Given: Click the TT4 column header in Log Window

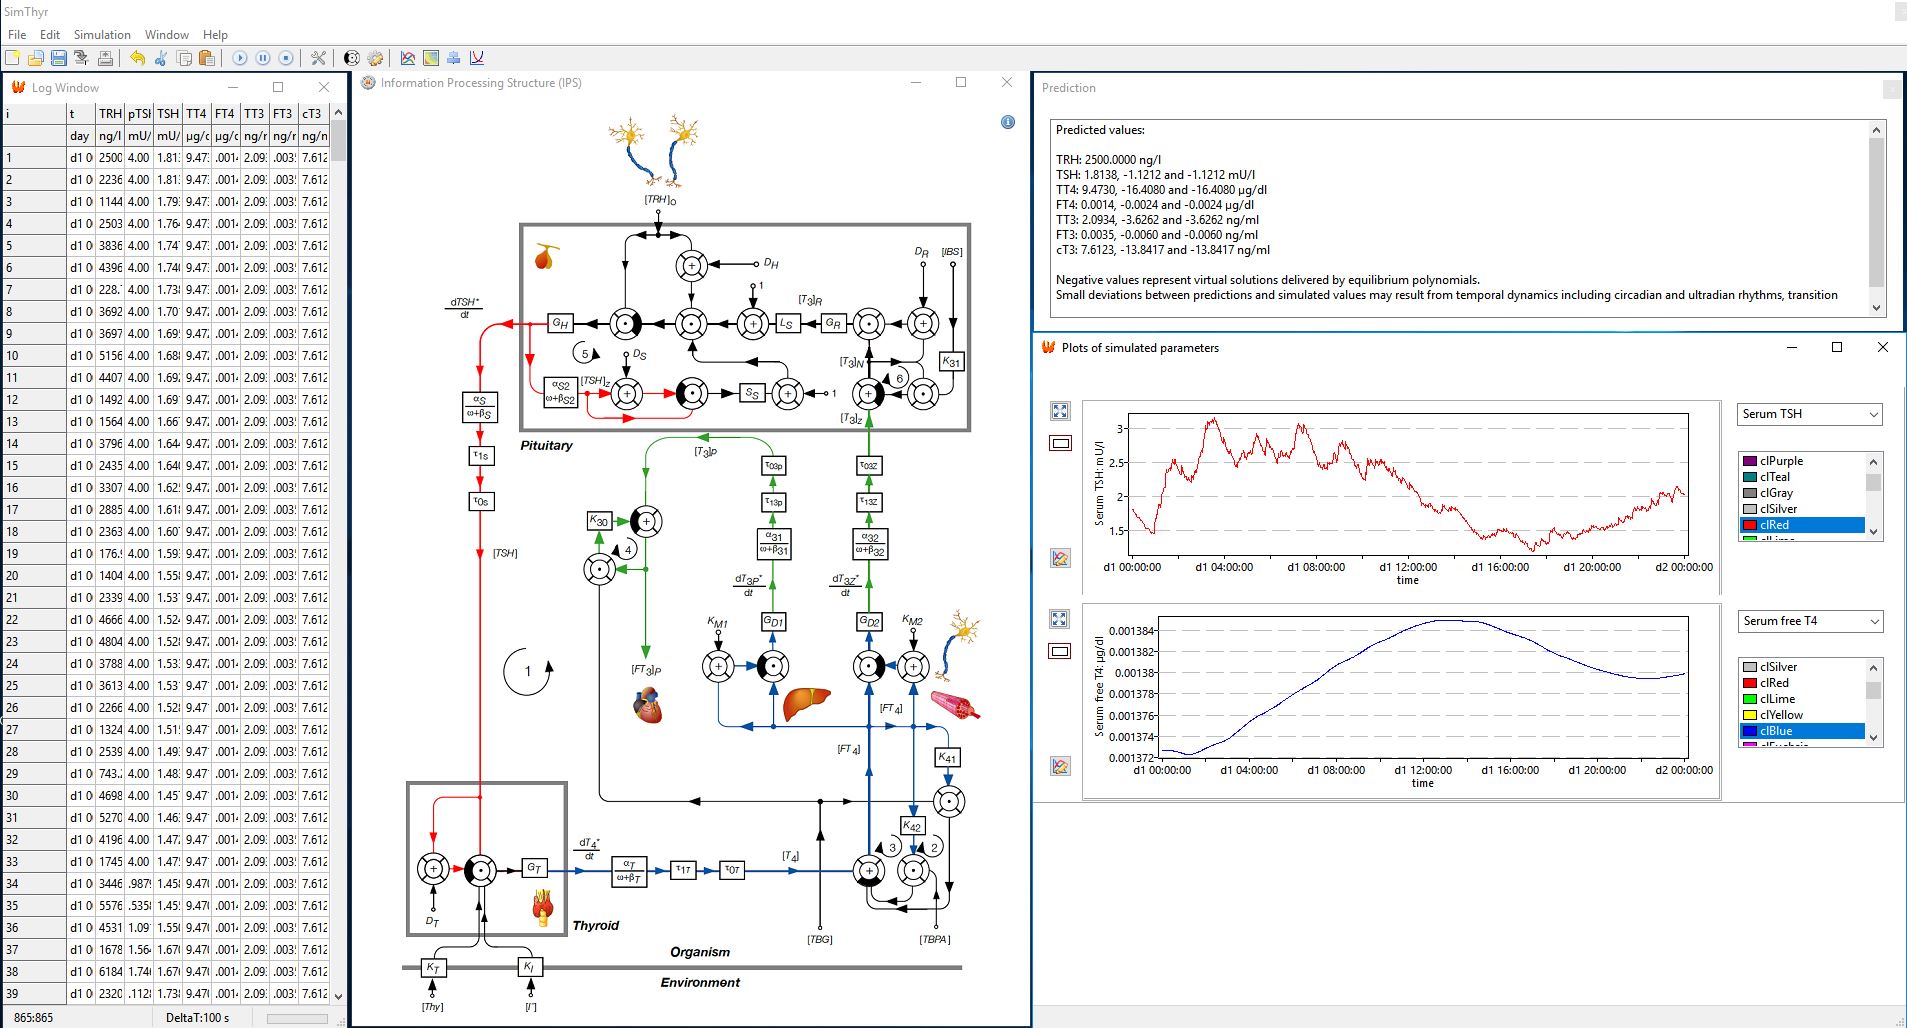Looking at the screenshot, I should pyautogui.click(x=197, y=114).
